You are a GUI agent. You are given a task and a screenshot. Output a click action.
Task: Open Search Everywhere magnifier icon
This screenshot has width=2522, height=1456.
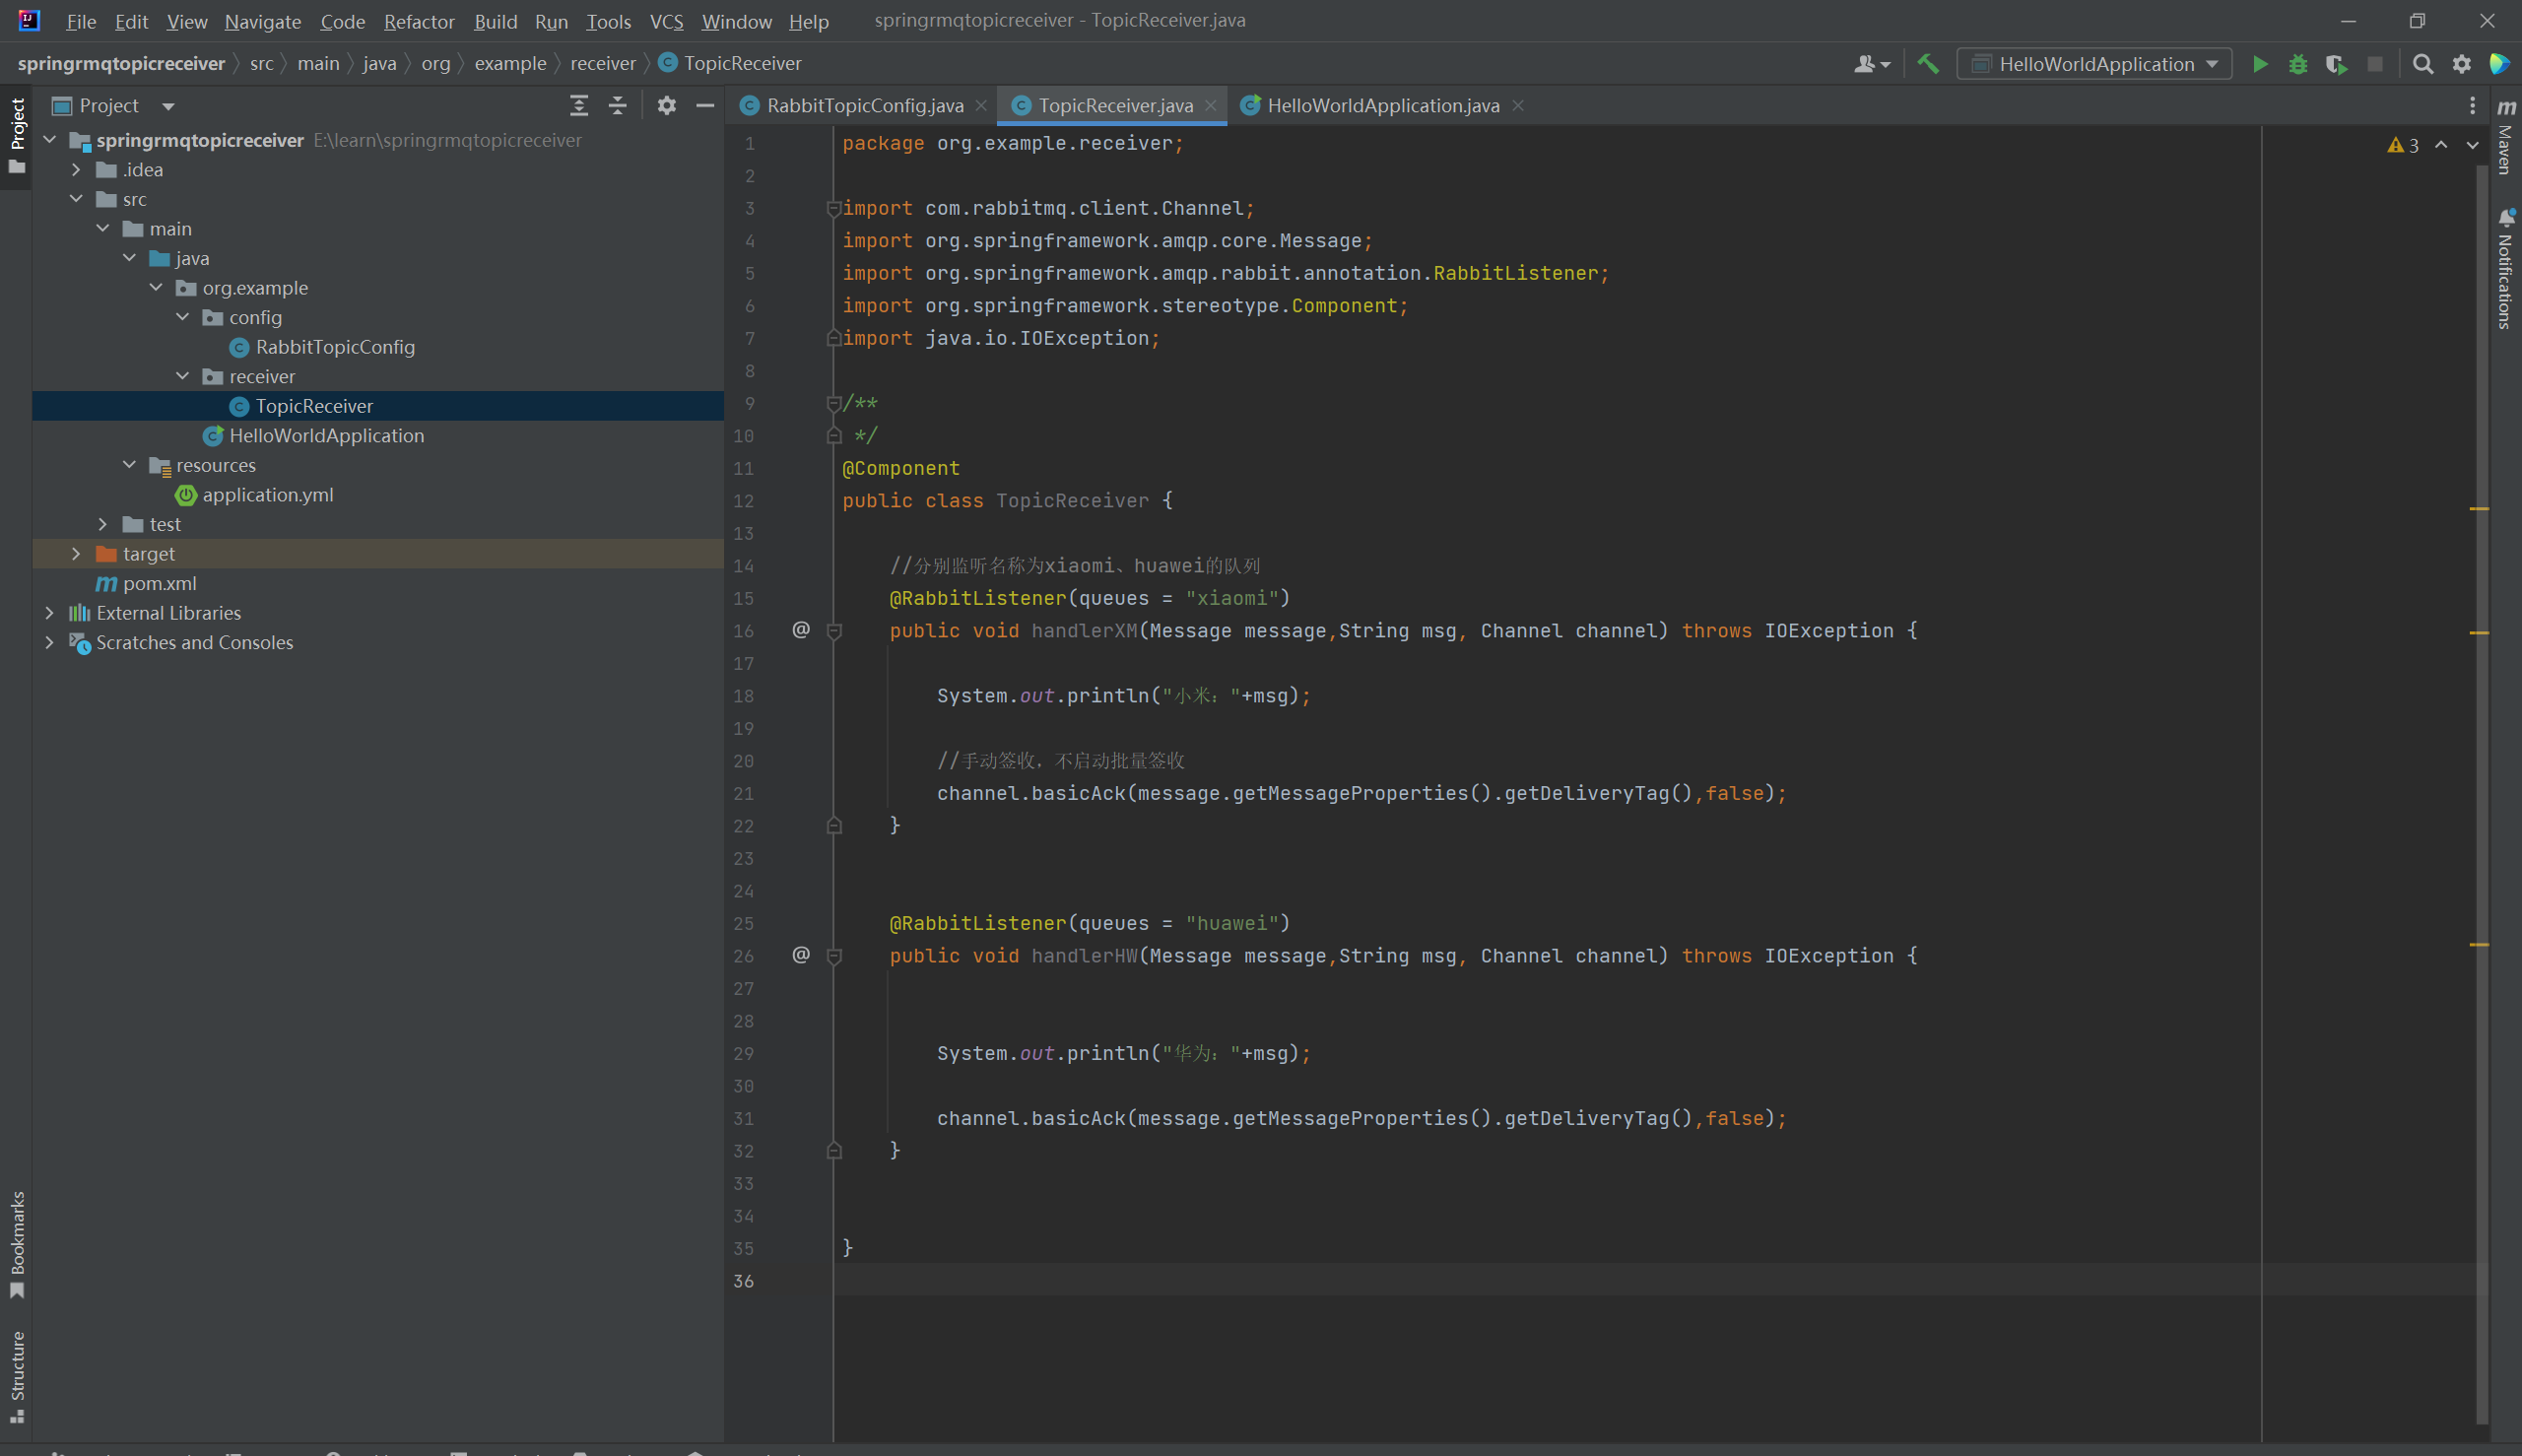pyautogui.click(x=2422, y=64)
